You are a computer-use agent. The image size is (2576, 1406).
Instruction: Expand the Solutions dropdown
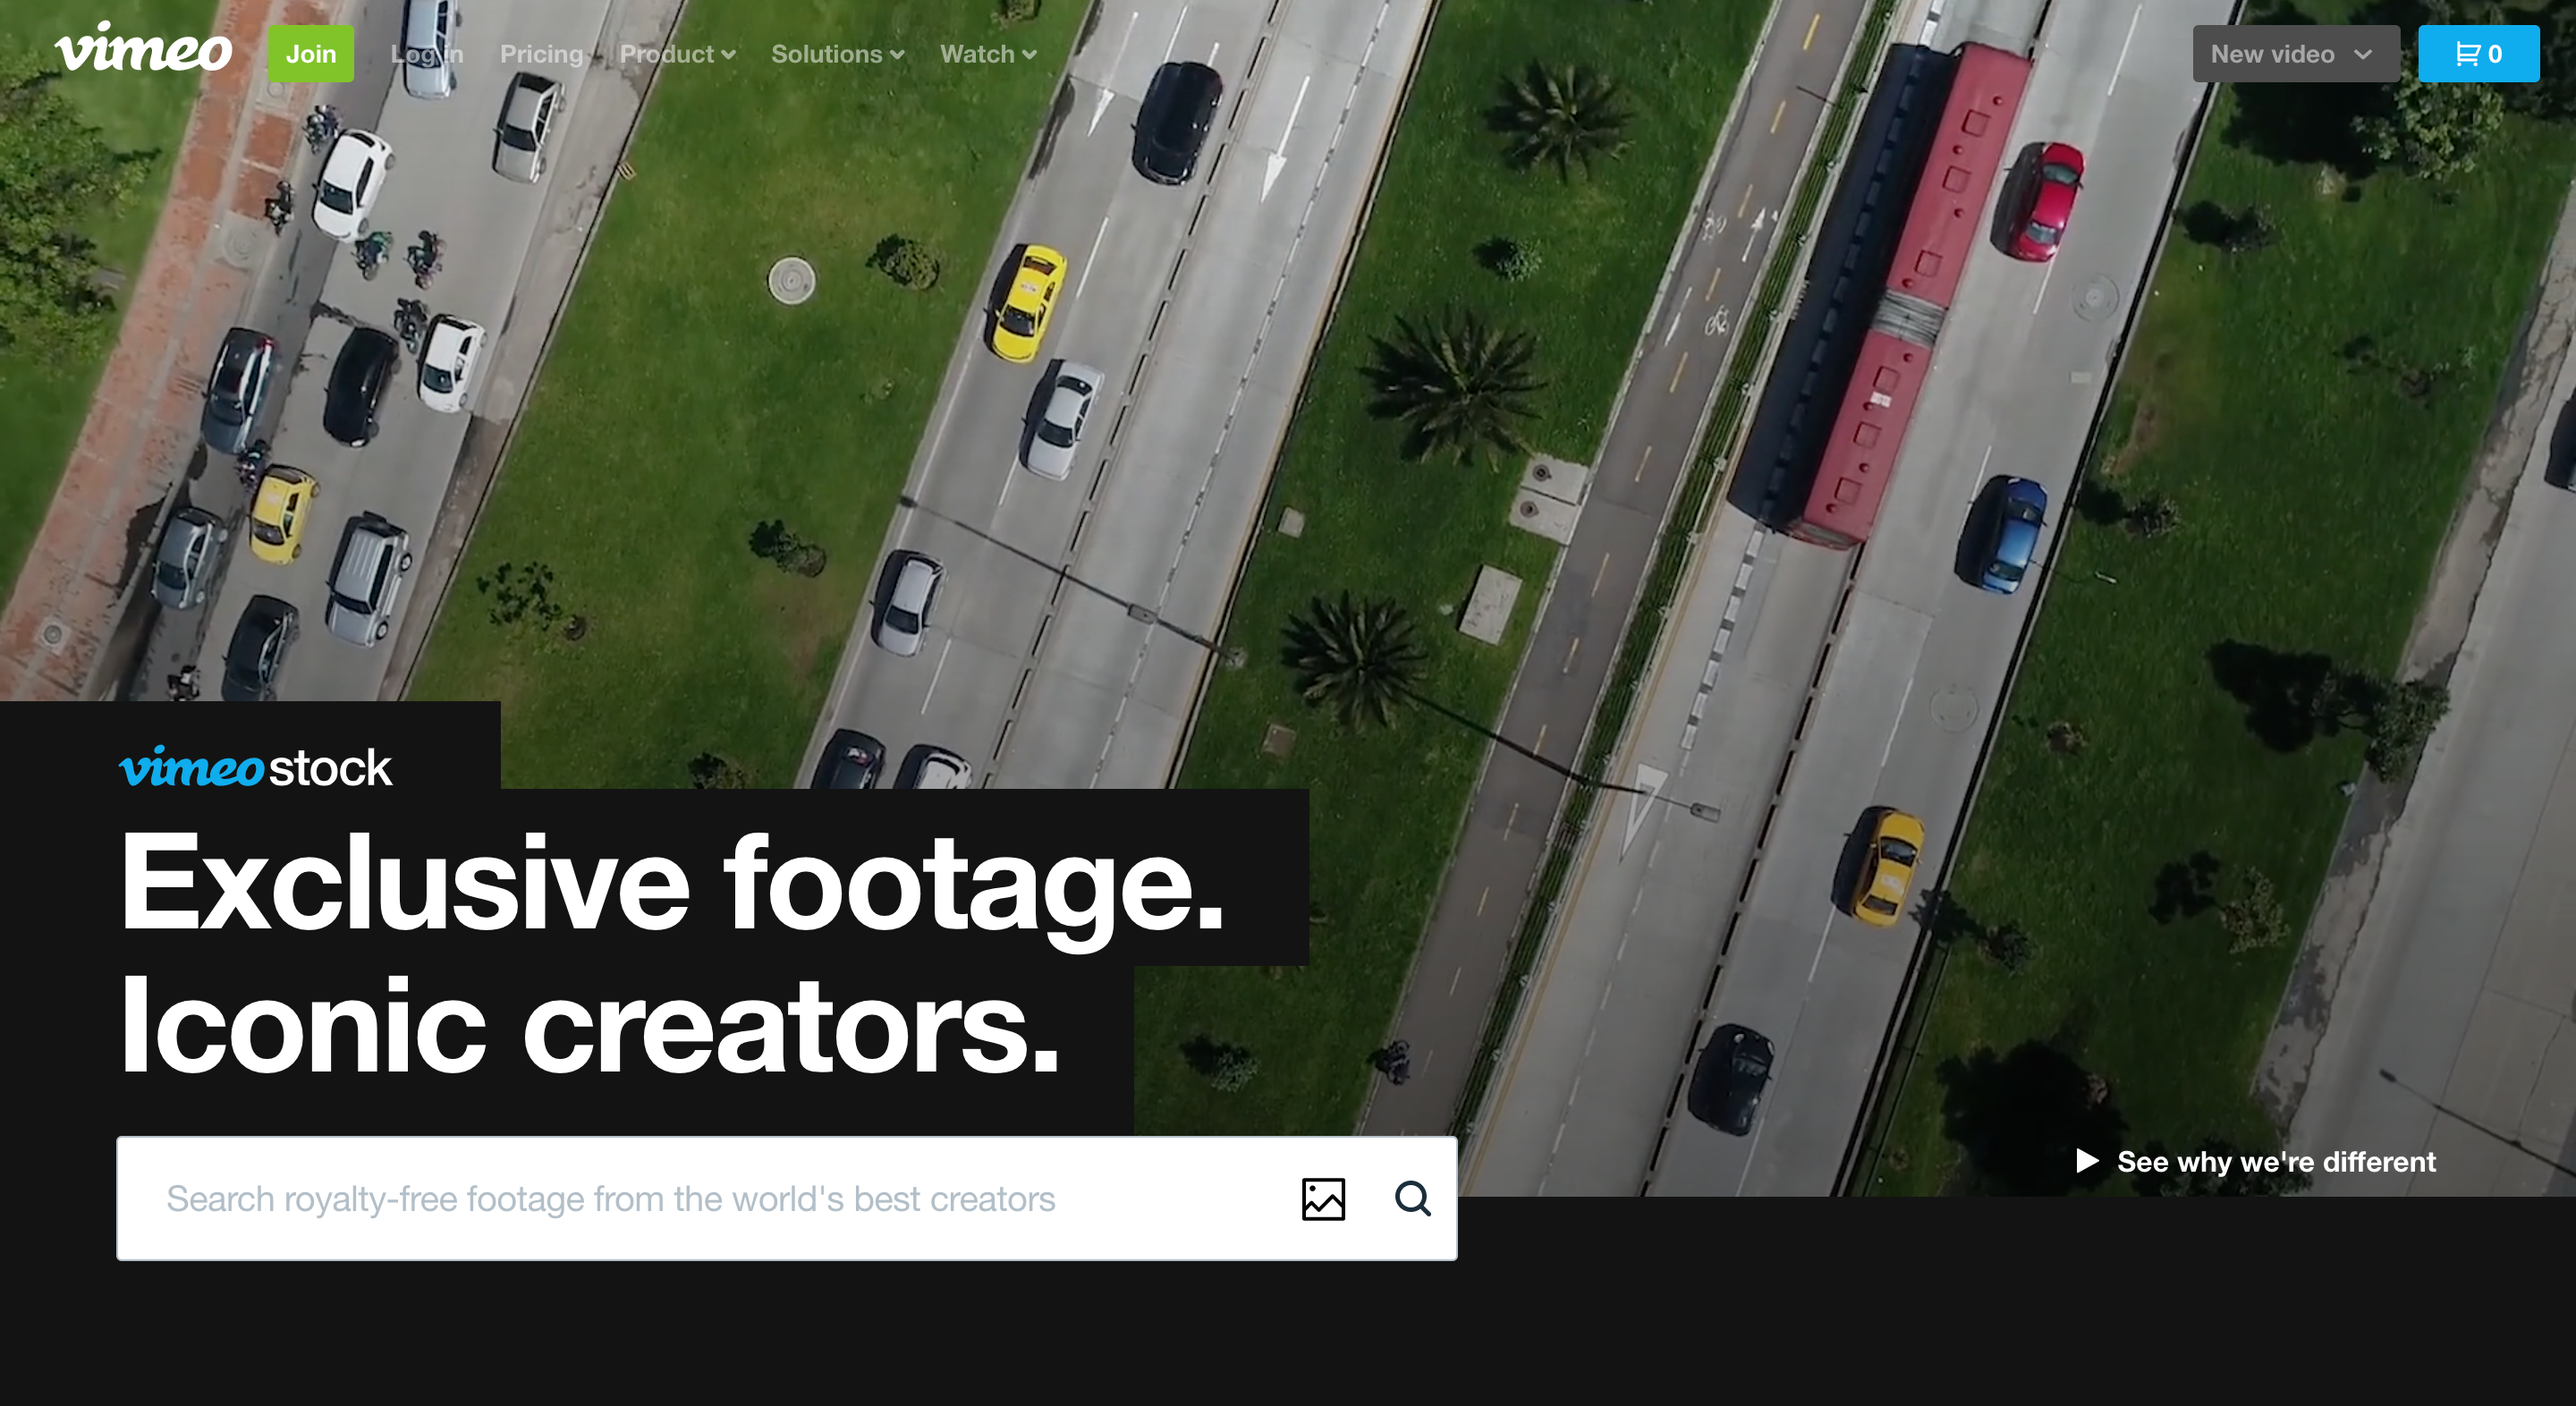pyautogui.click(x=827, y=54)
